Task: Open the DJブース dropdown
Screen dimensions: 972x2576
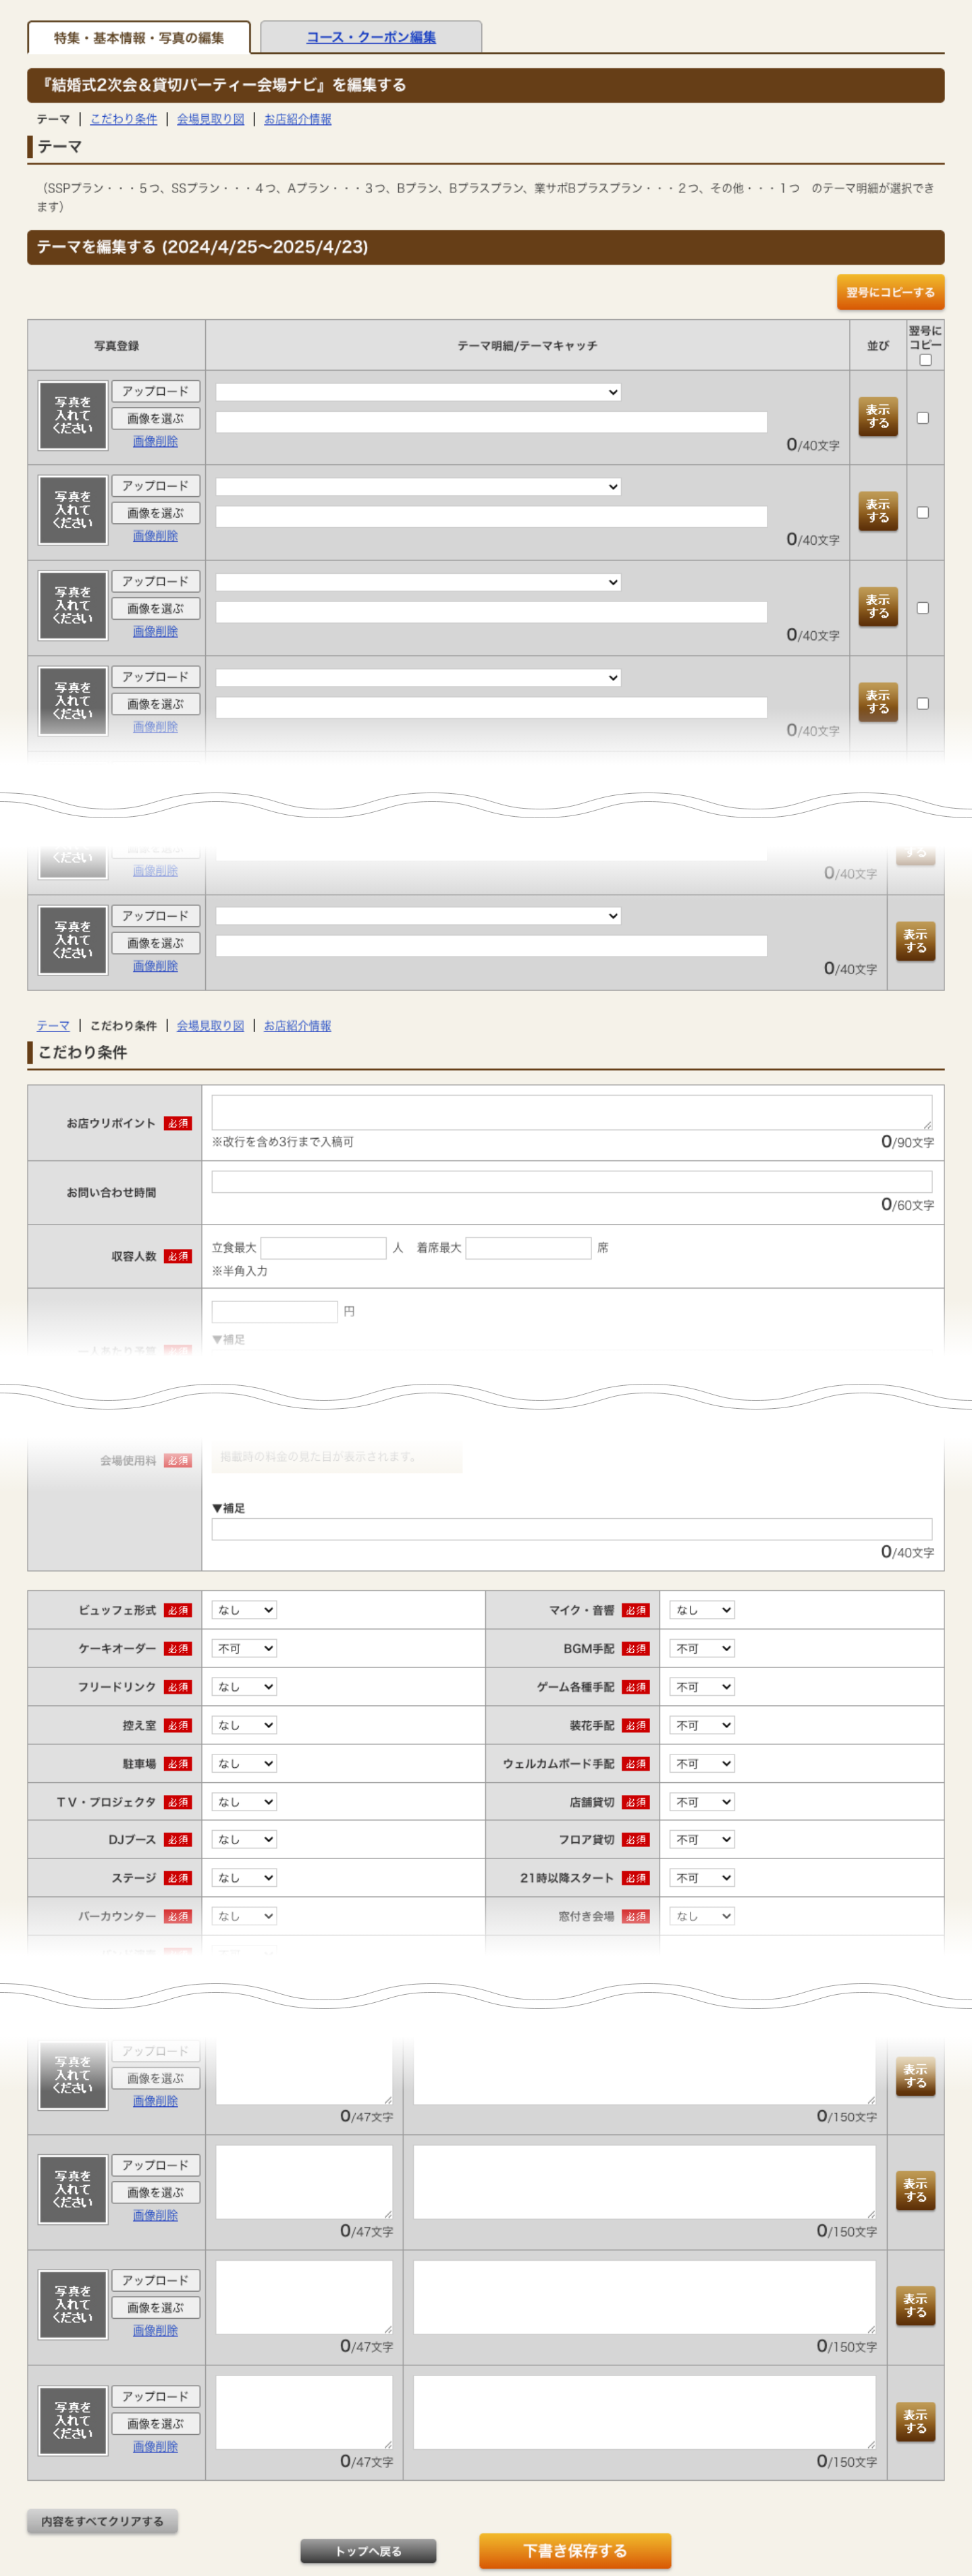Action: pyautogui.click(x=244, y=1839)
